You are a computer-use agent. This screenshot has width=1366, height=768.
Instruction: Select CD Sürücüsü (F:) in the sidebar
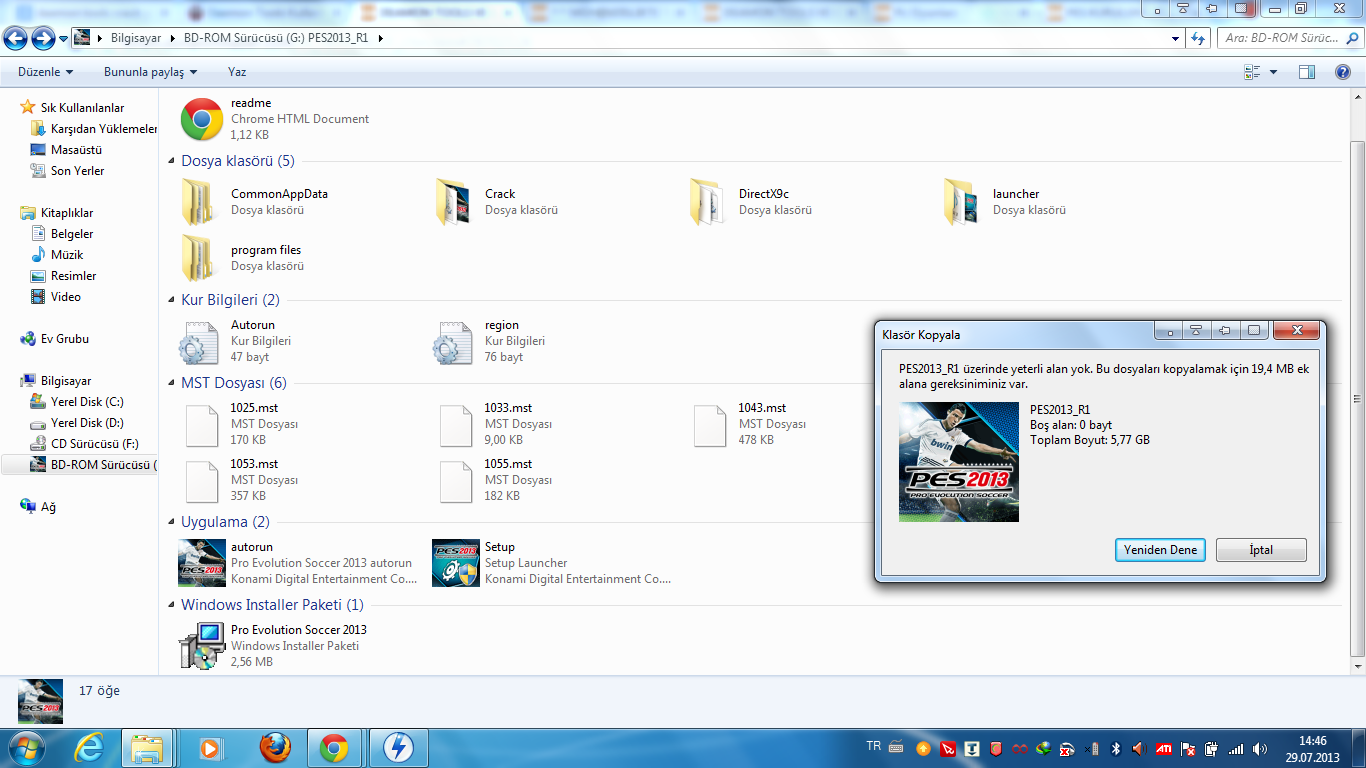point(85,444)
